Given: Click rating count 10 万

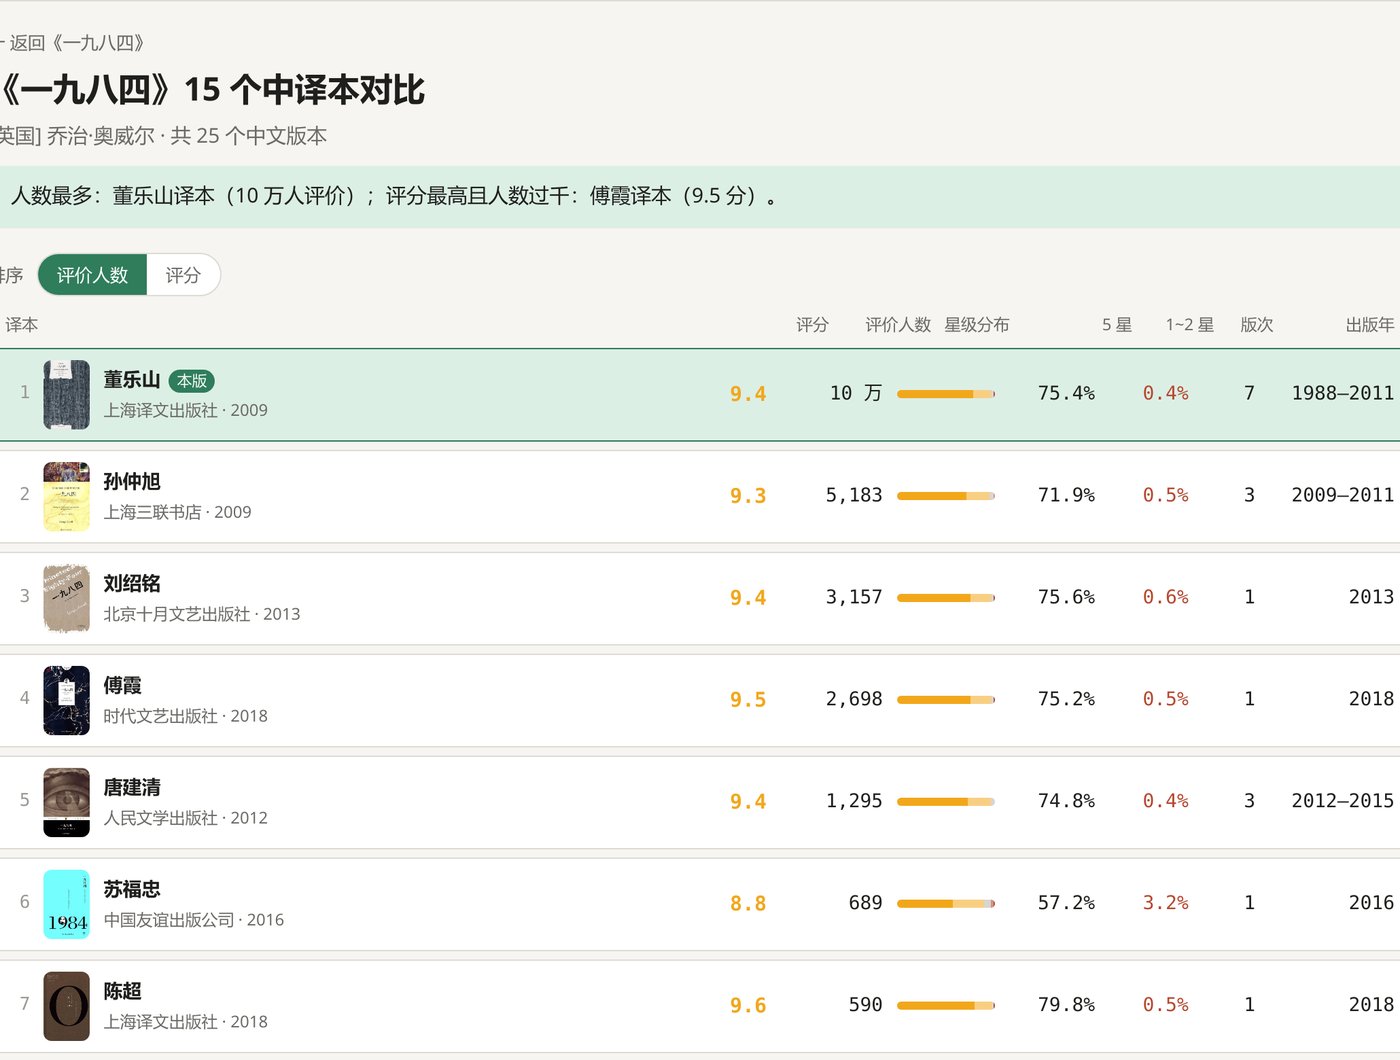Looking at the screenshot, I should coord(856,393).
